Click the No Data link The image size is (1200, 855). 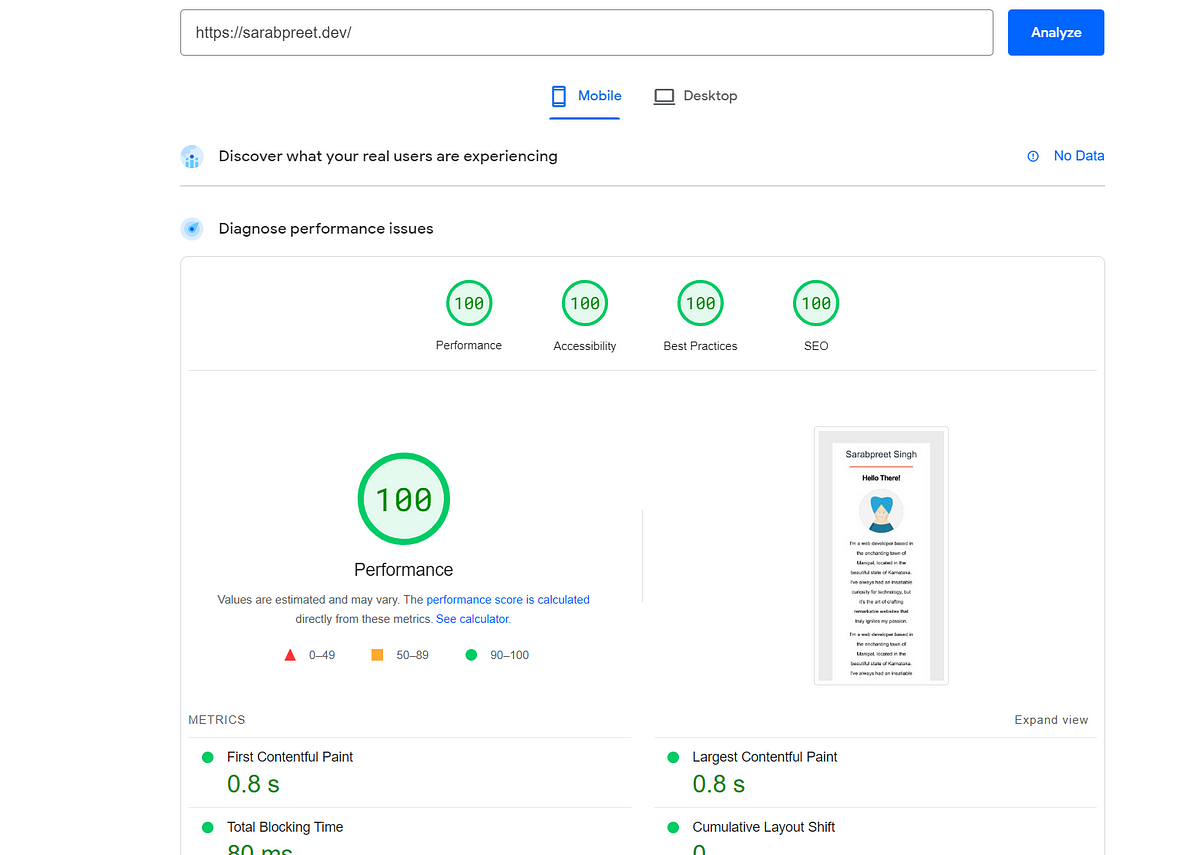pyautogui.click(x=1079, y=156)
